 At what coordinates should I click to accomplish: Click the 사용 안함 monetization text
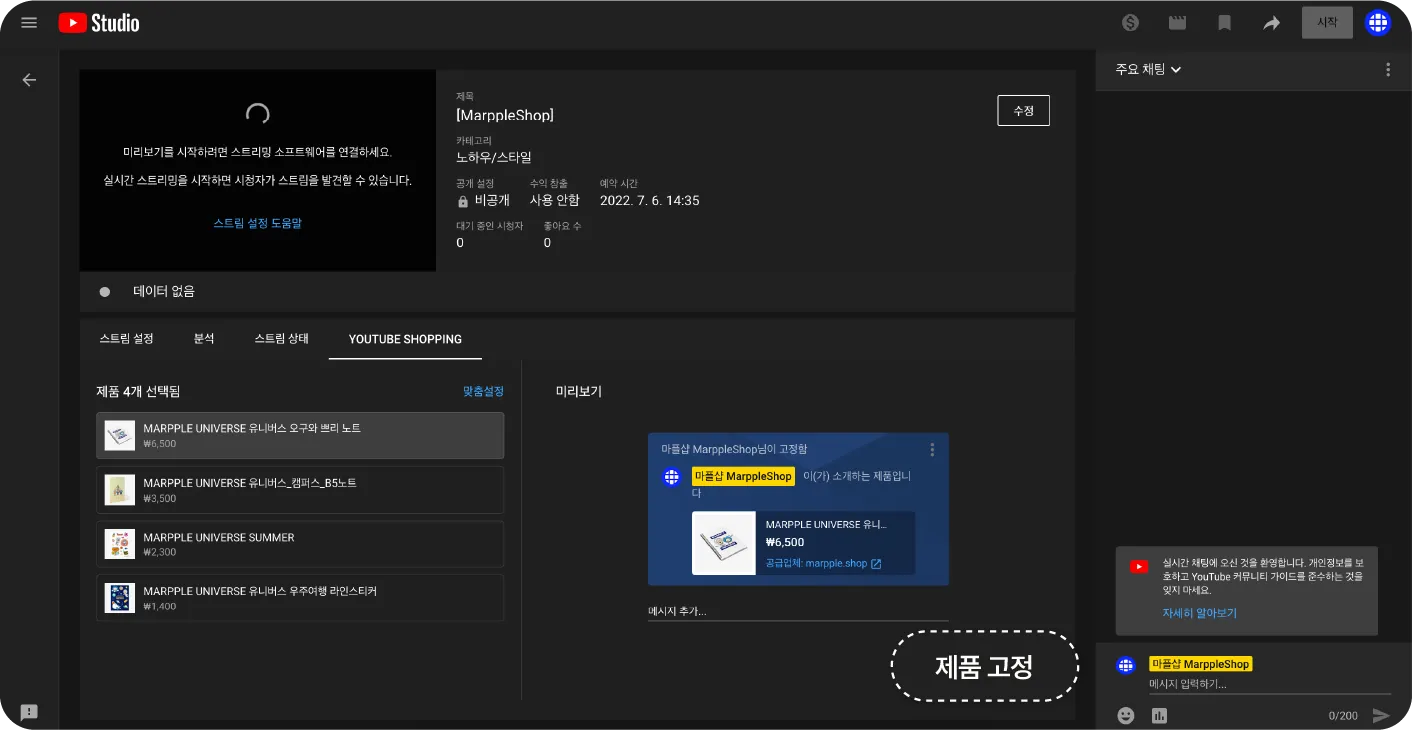555,201
